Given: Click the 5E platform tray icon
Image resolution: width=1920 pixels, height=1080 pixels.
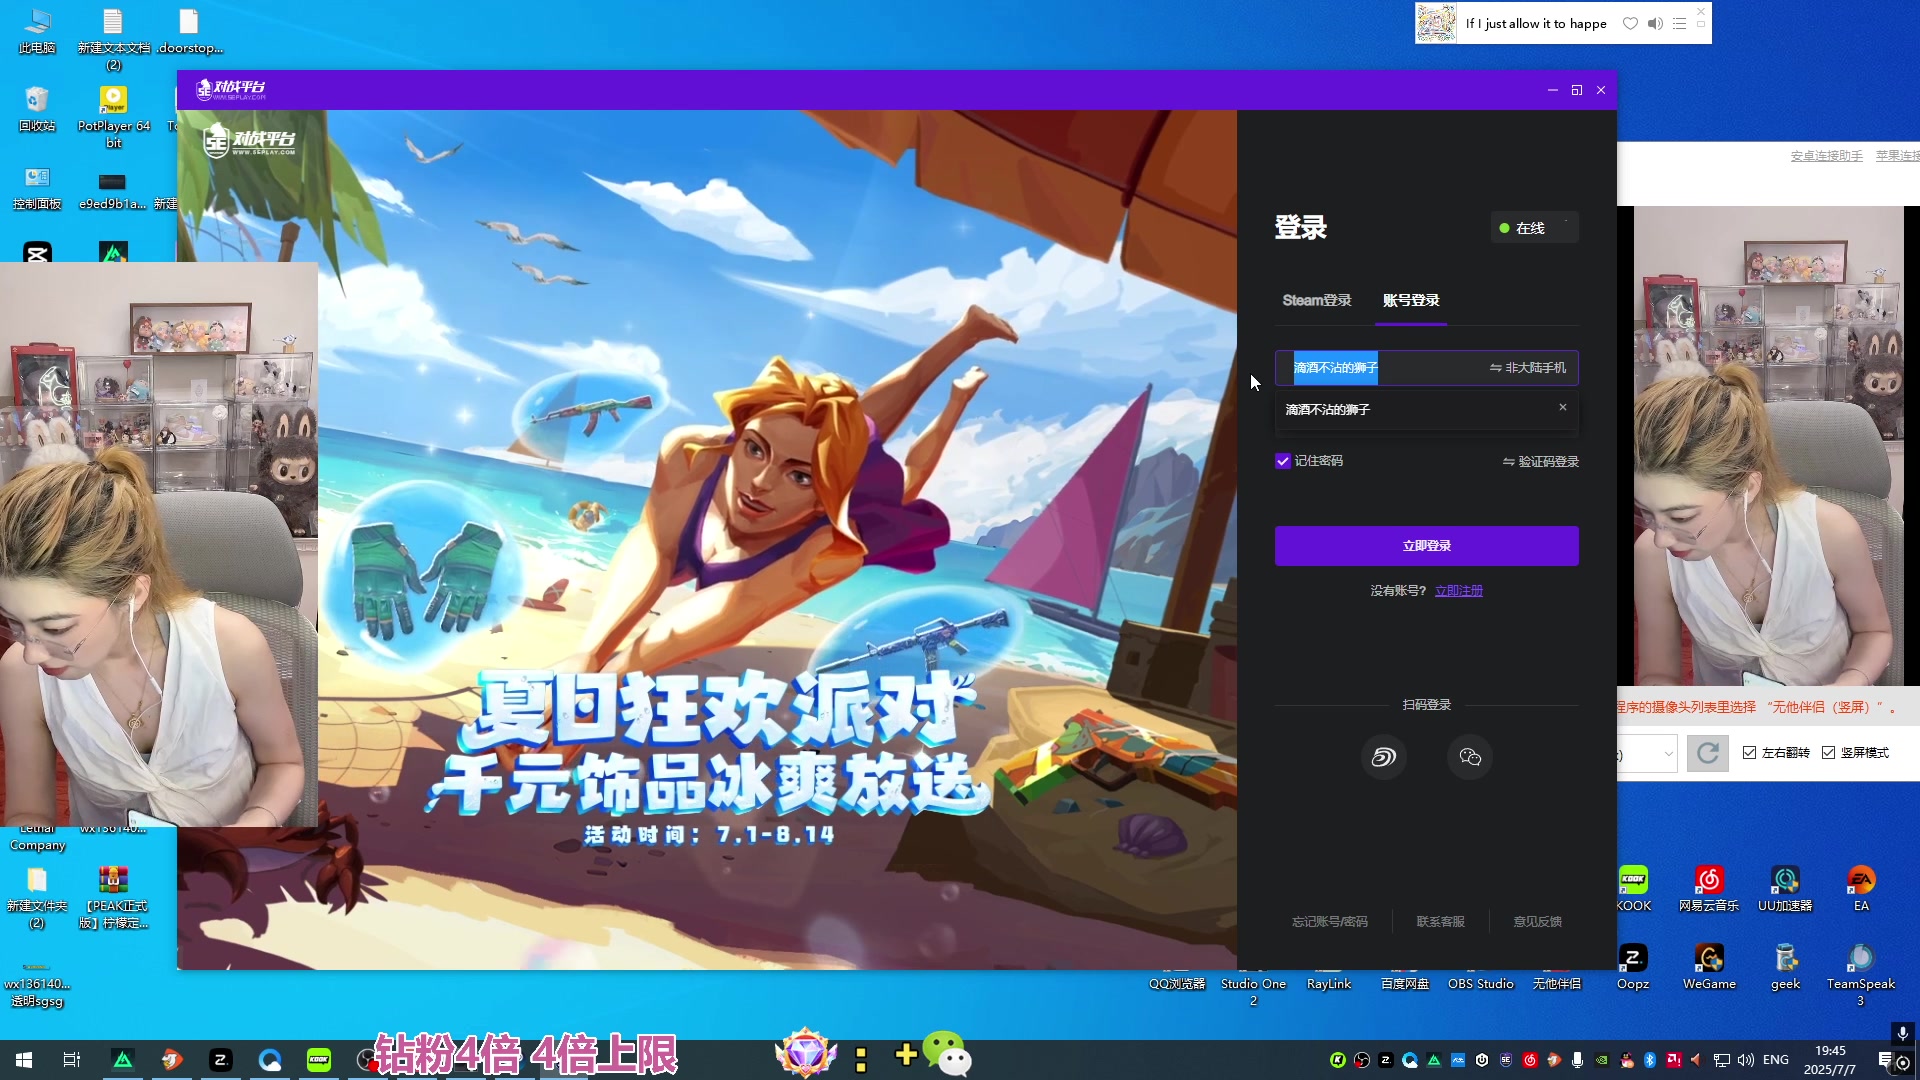Looking at the screenshot, I should coord(1506,1060).
